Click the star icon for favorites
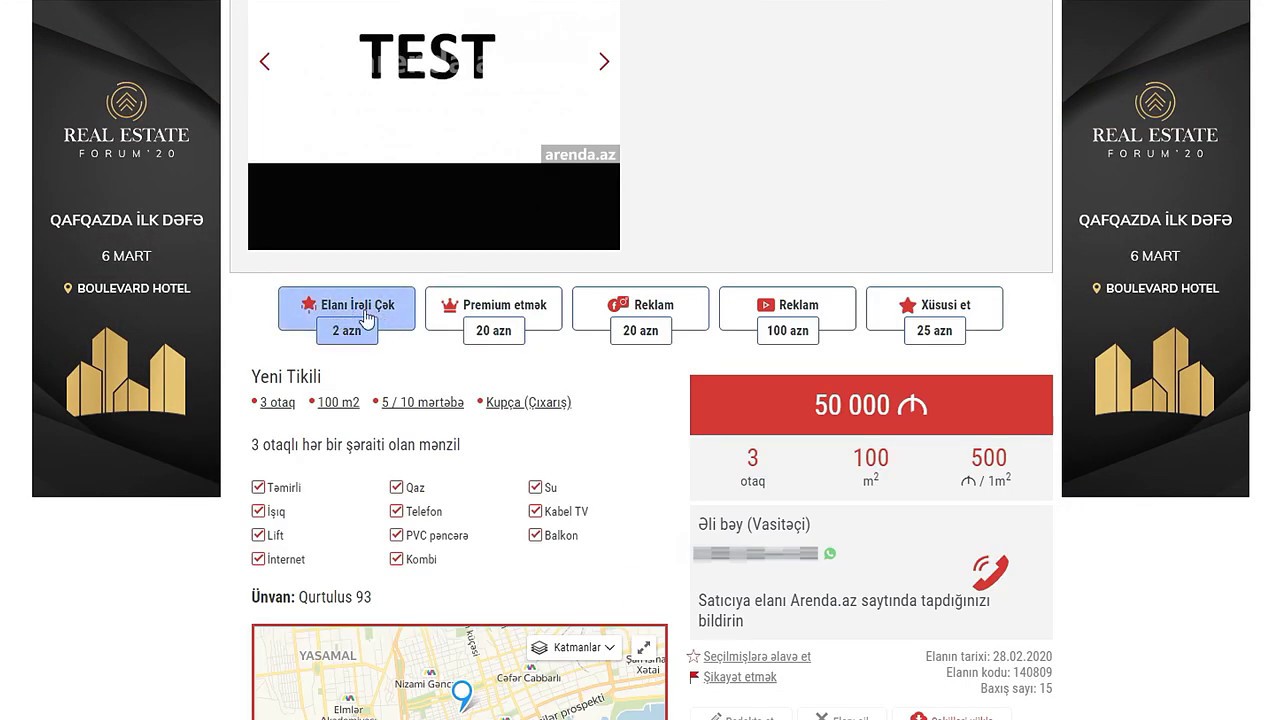 [693, 657]
